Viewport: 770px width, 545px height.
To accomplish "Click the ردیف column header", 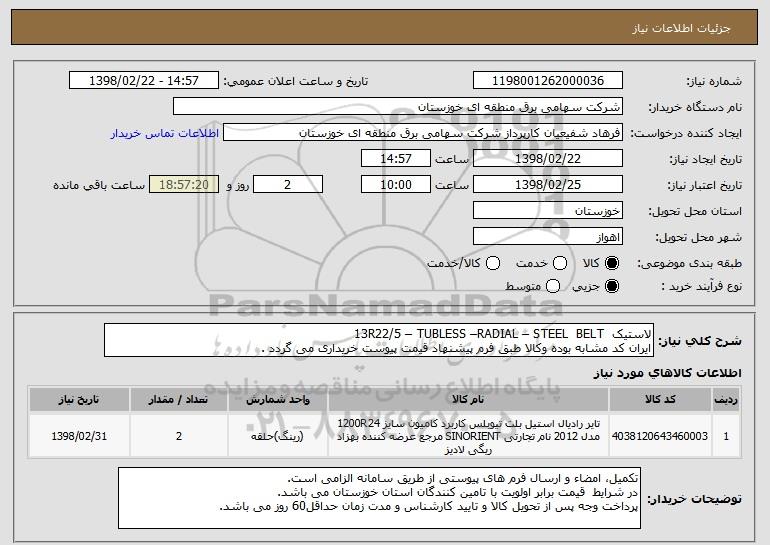I will (726, 400).
